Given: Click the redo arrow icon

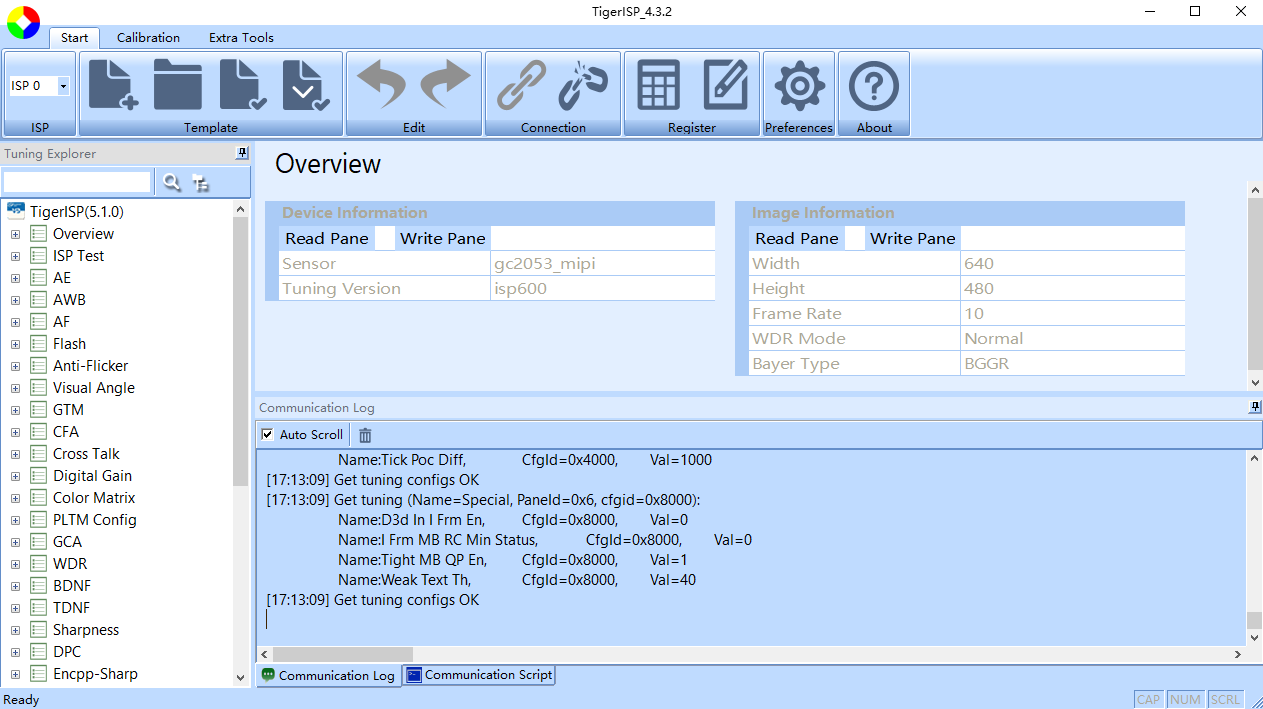Looking at the screenshot, I should [445, 85].
